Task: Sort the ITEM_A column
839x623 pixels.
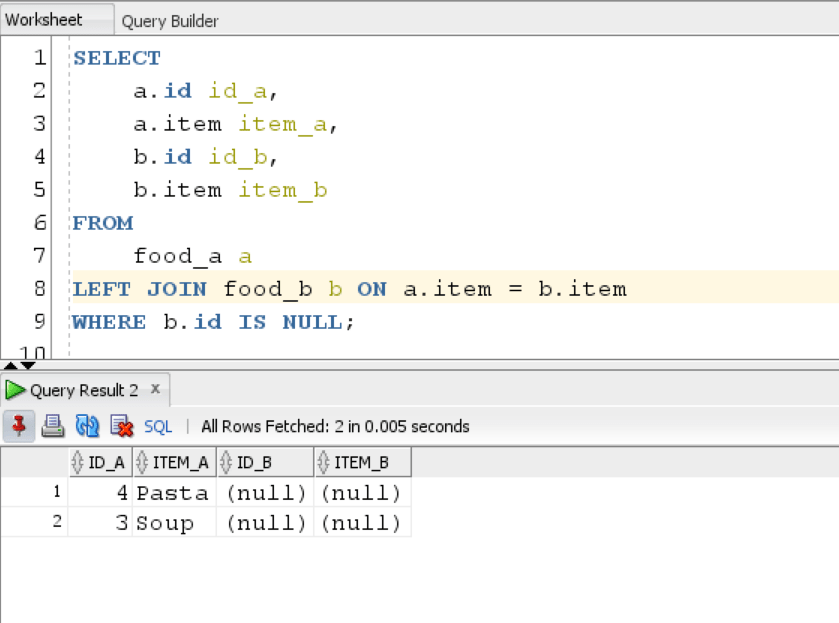Action: 172,461
